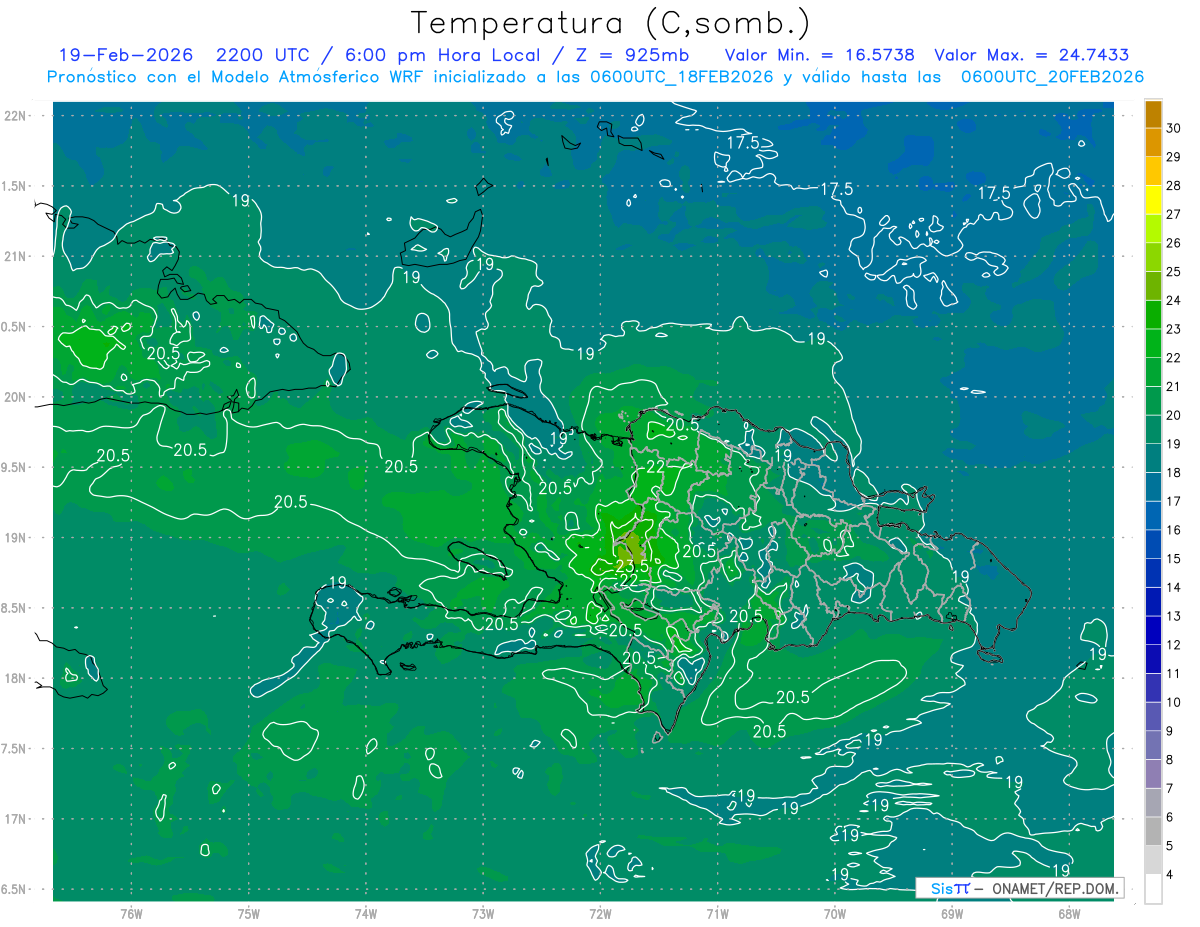The image size is (1200, 927).
Task: Click the white swatch below legend value 4
Action: [x=1153, y=888]
